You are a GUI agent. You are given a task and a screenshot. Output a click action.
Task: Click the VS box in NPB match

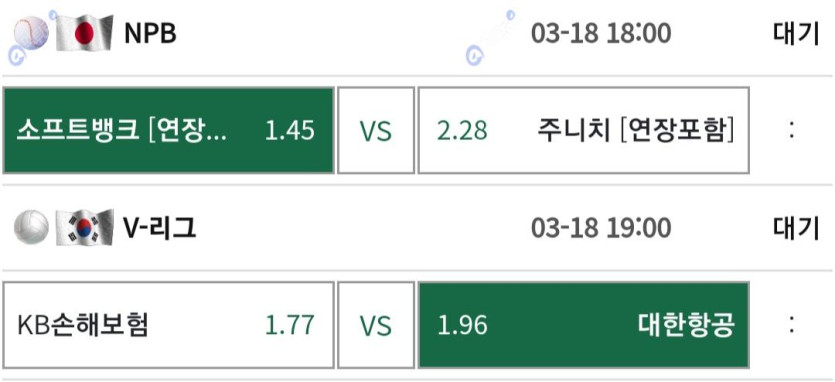(x=376, y=131)
